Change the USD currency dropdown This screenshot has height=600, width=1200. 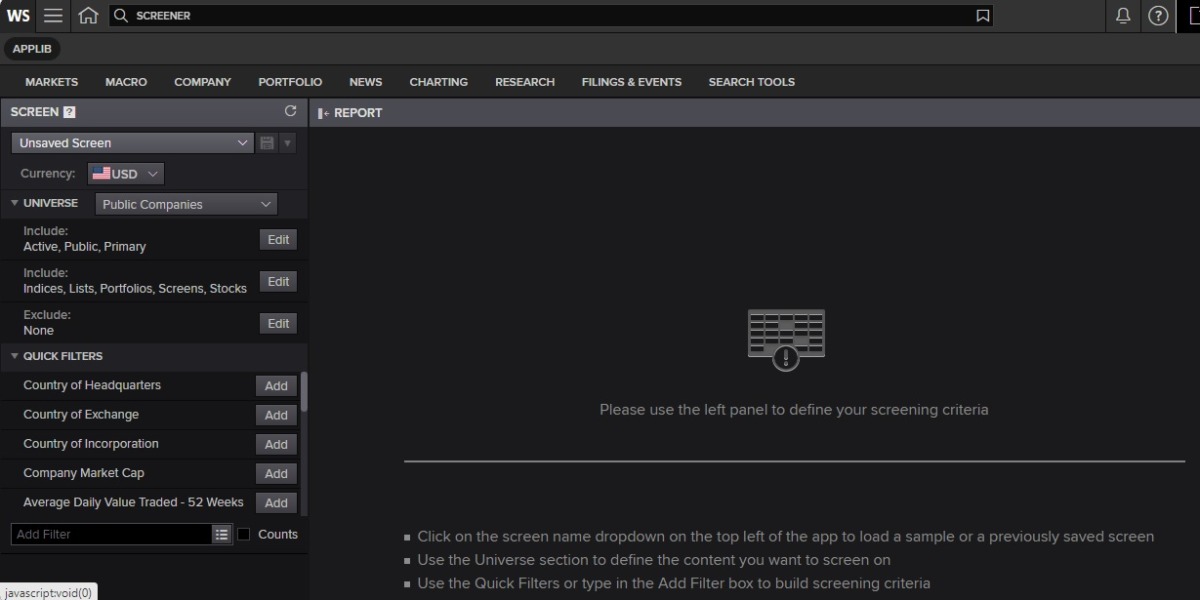point(126,174)
